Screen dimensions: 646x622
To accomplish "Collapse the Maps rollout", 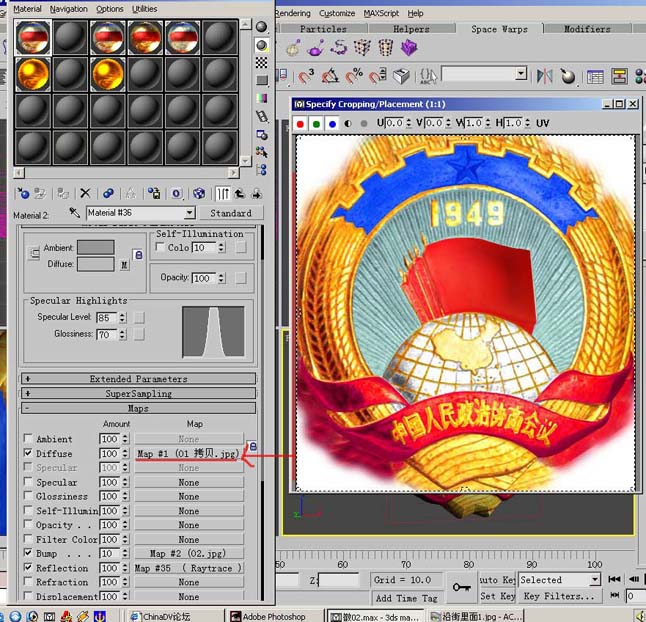I will pos(138,408).
